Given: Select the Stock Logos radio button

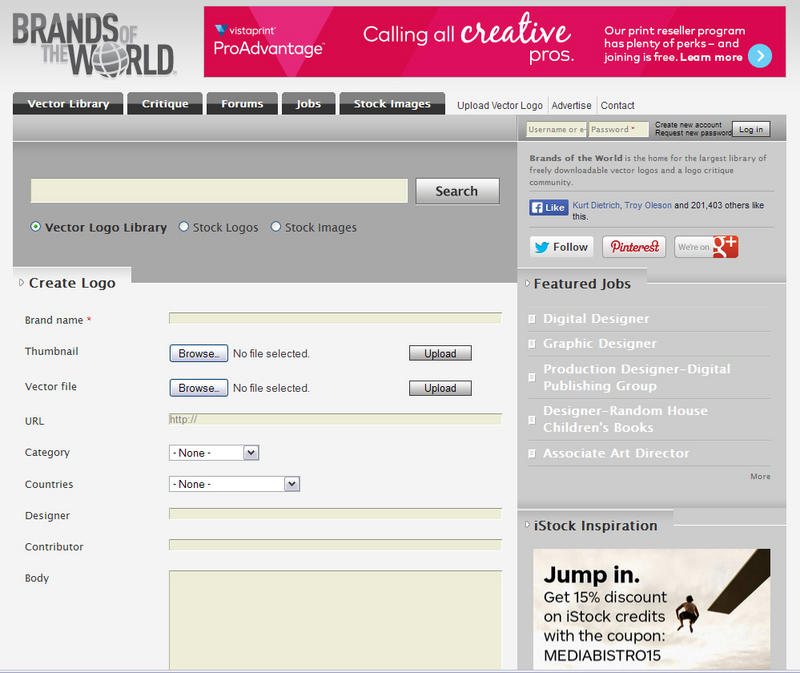Looking at the screenshot, I should (x=184, y=227).
